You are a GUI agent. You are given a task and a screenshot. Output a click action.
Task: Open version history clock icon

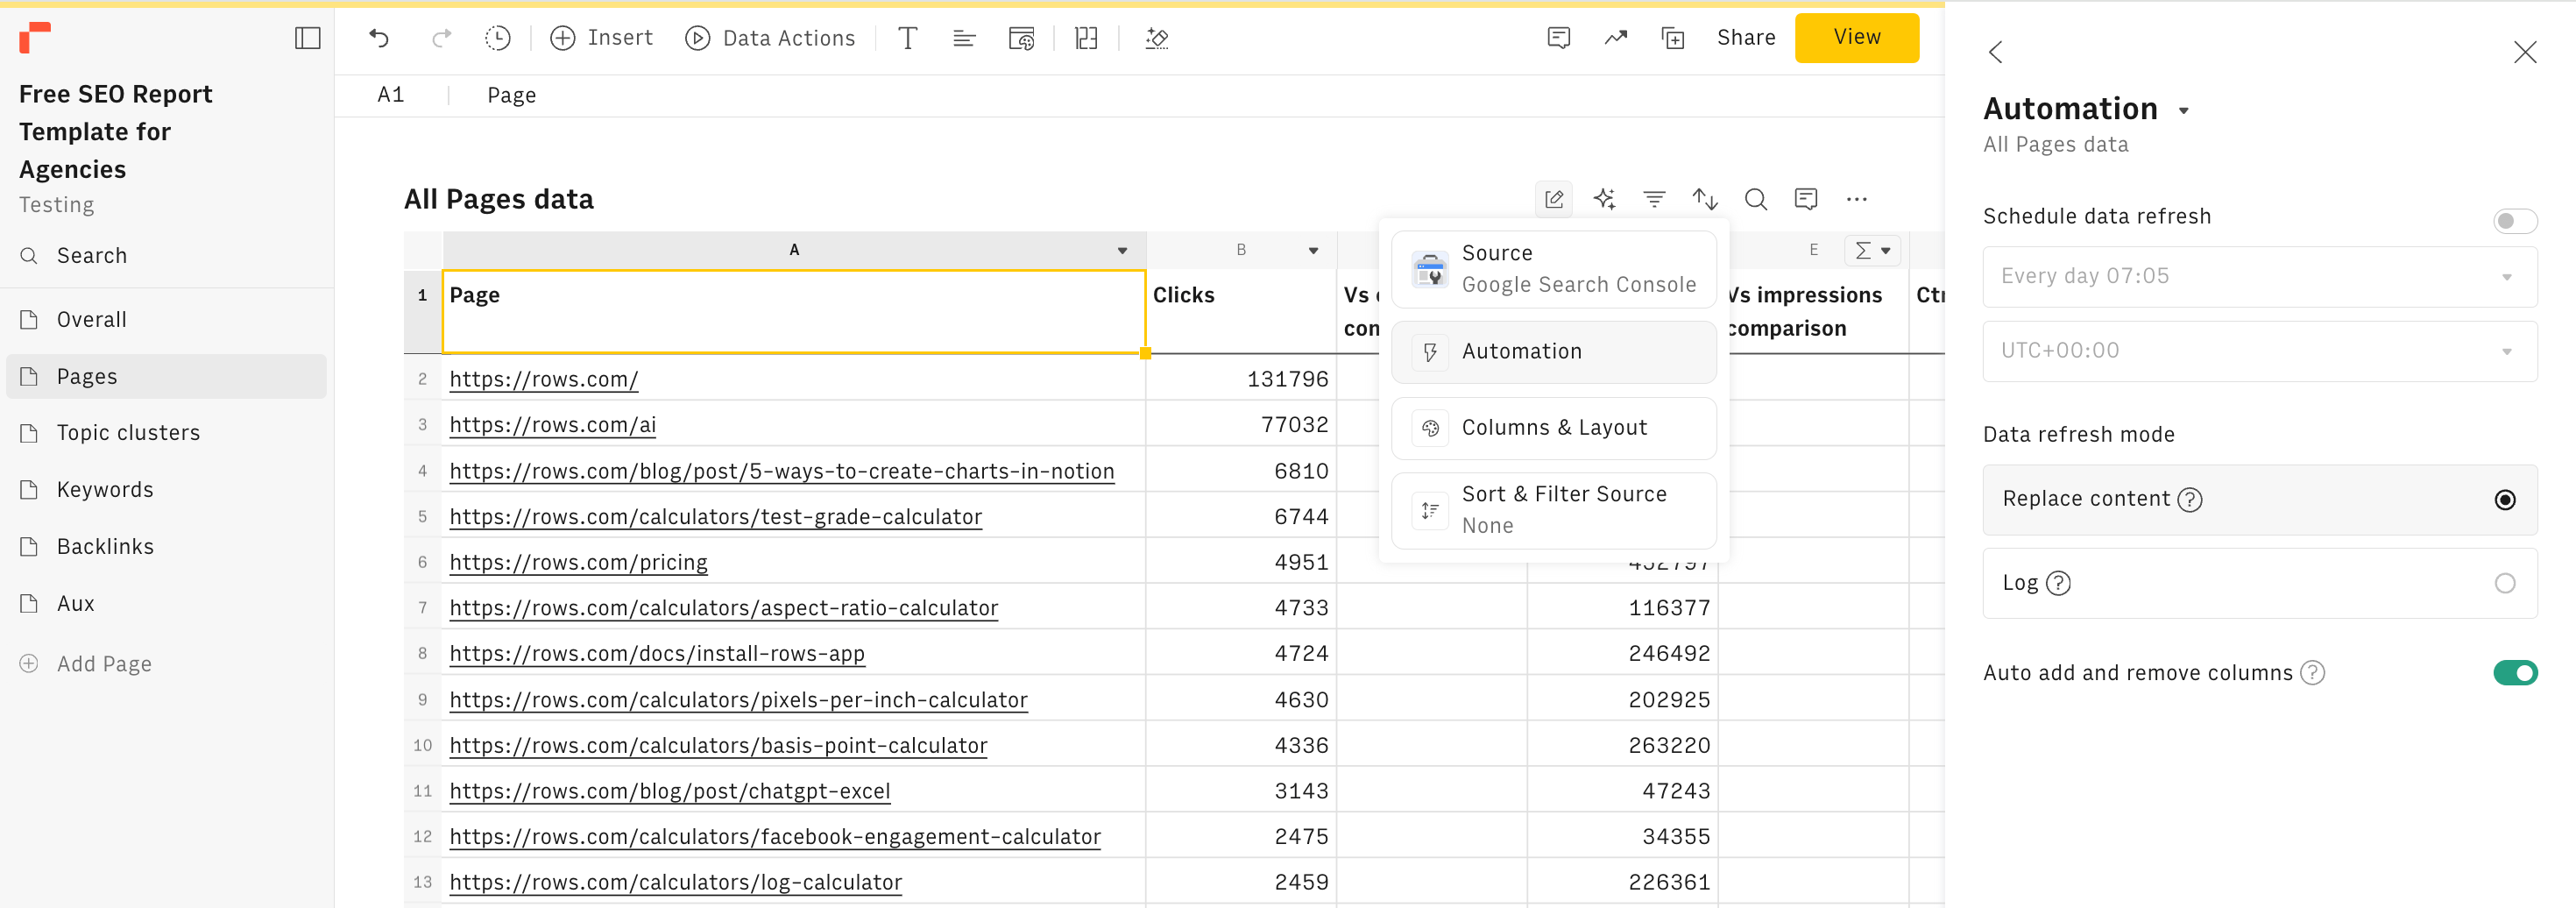pos(497,38)
